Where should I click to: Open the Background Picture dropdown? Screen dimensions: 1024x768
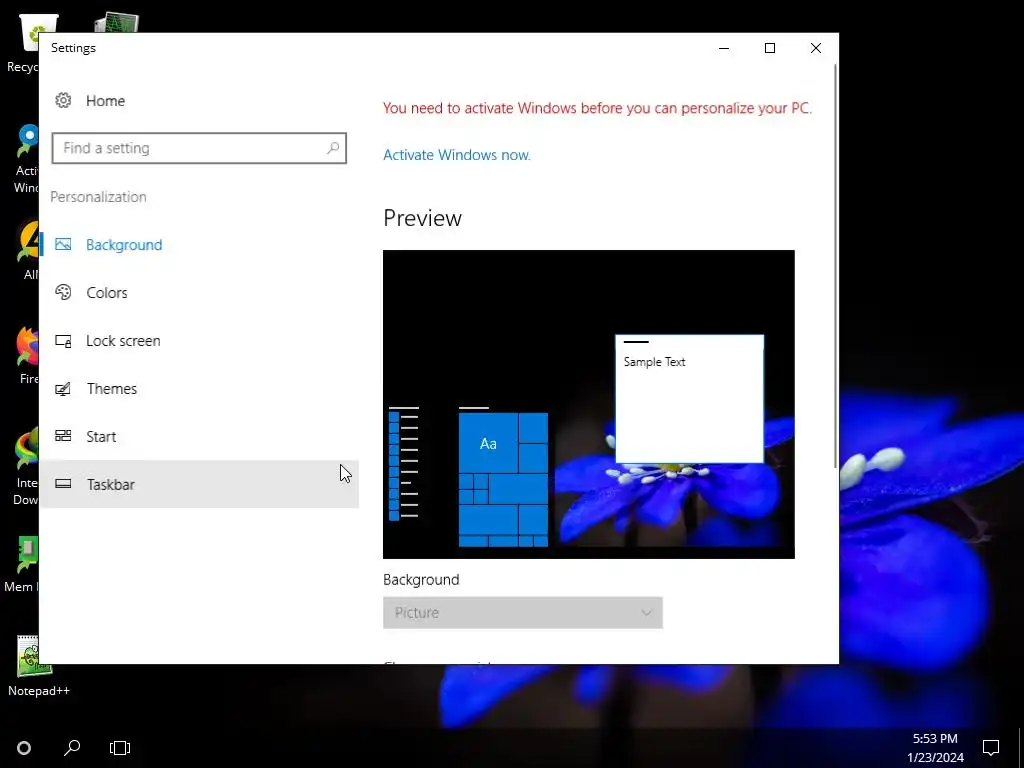522,613
